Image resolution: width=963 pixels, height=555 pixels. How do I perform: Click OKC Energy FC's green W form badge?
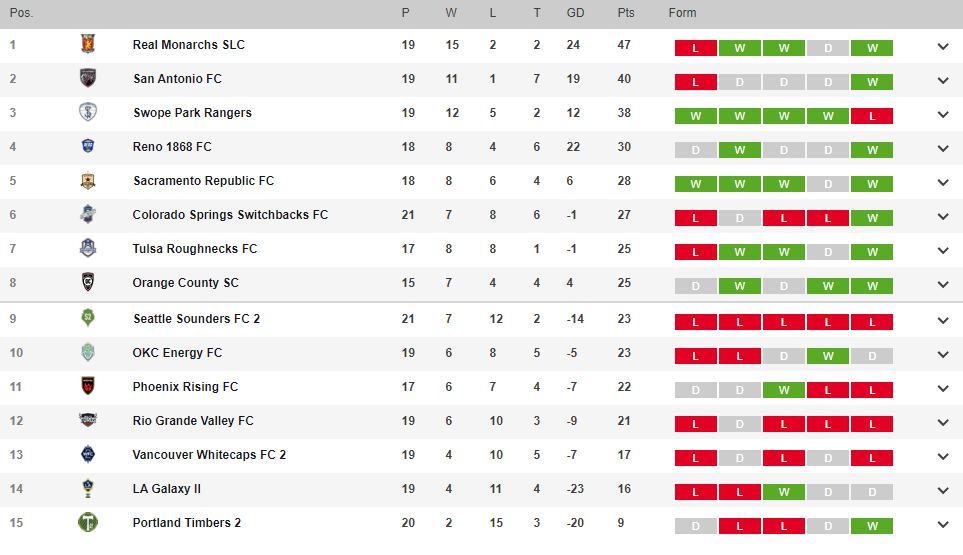coord(828,356)
